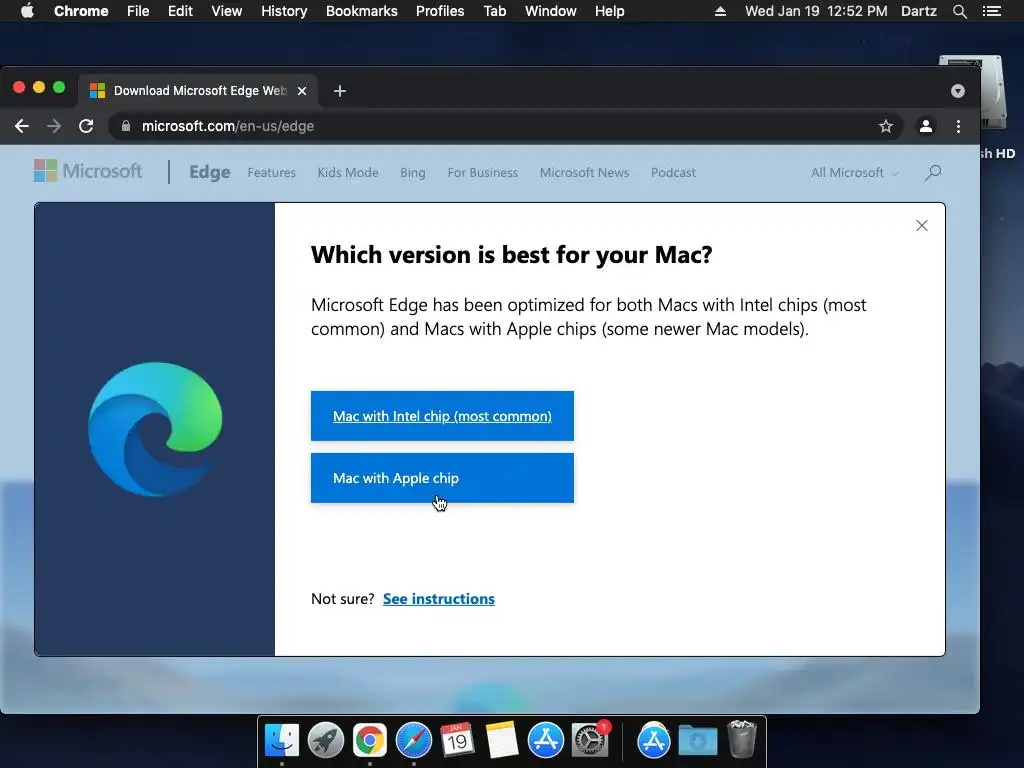Reload the Microsoft Edge page
The image size is (1024, 768).
[86, 126]
